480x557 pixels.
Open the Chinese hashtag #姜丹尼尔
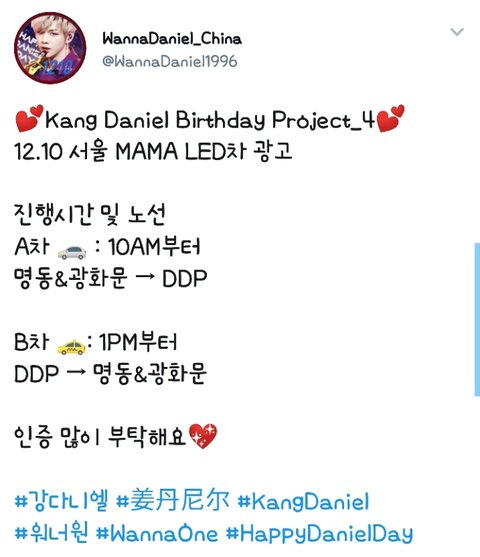point(173,501)
